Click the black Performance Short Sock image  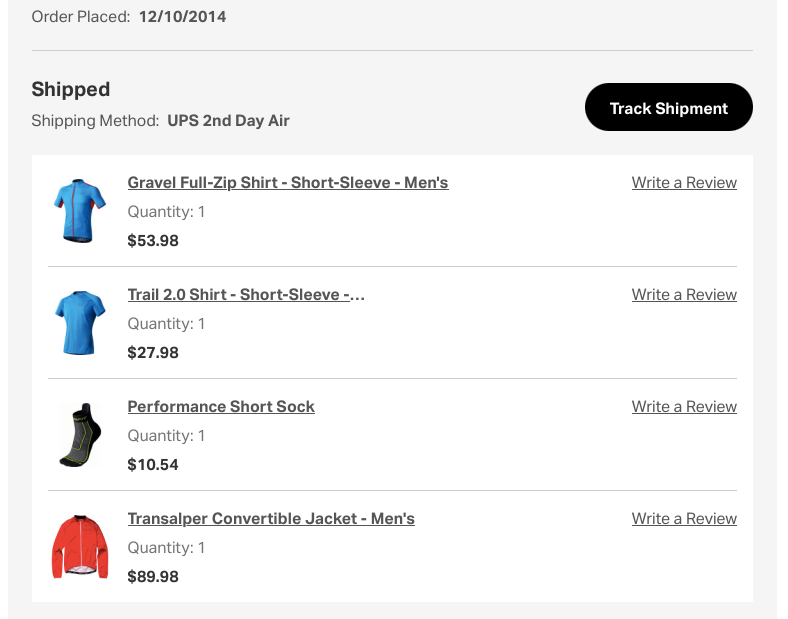coord(79,434)
